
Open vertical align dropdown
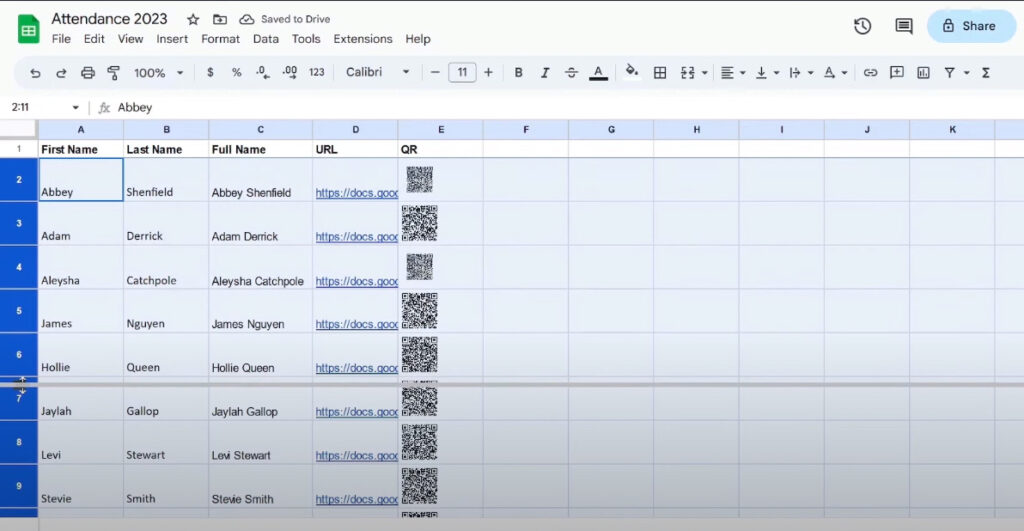coord(767,72)
